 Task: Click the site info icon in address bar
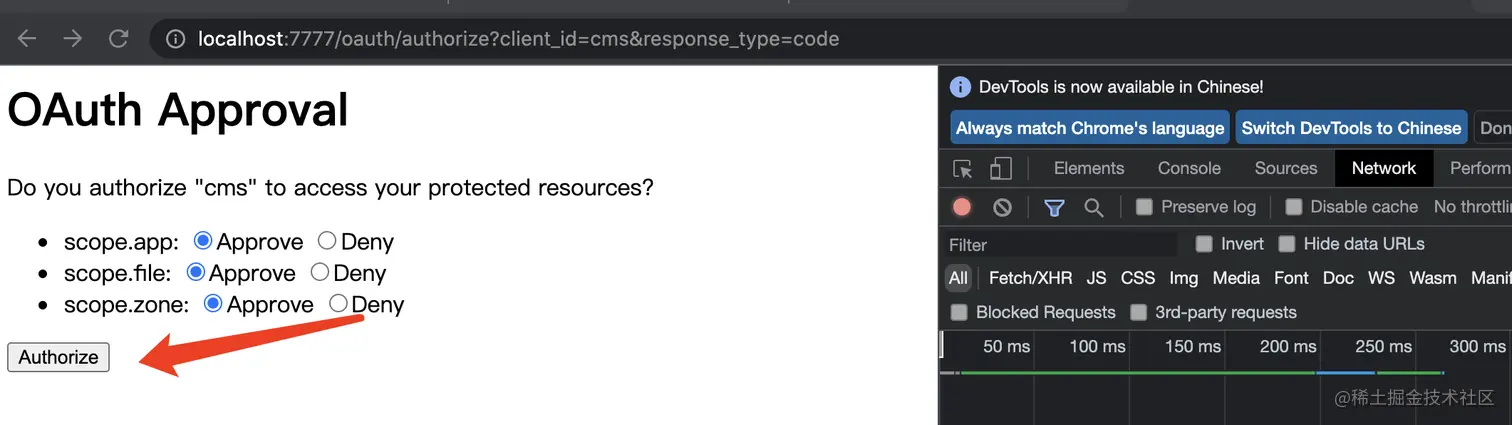point(176,40)
